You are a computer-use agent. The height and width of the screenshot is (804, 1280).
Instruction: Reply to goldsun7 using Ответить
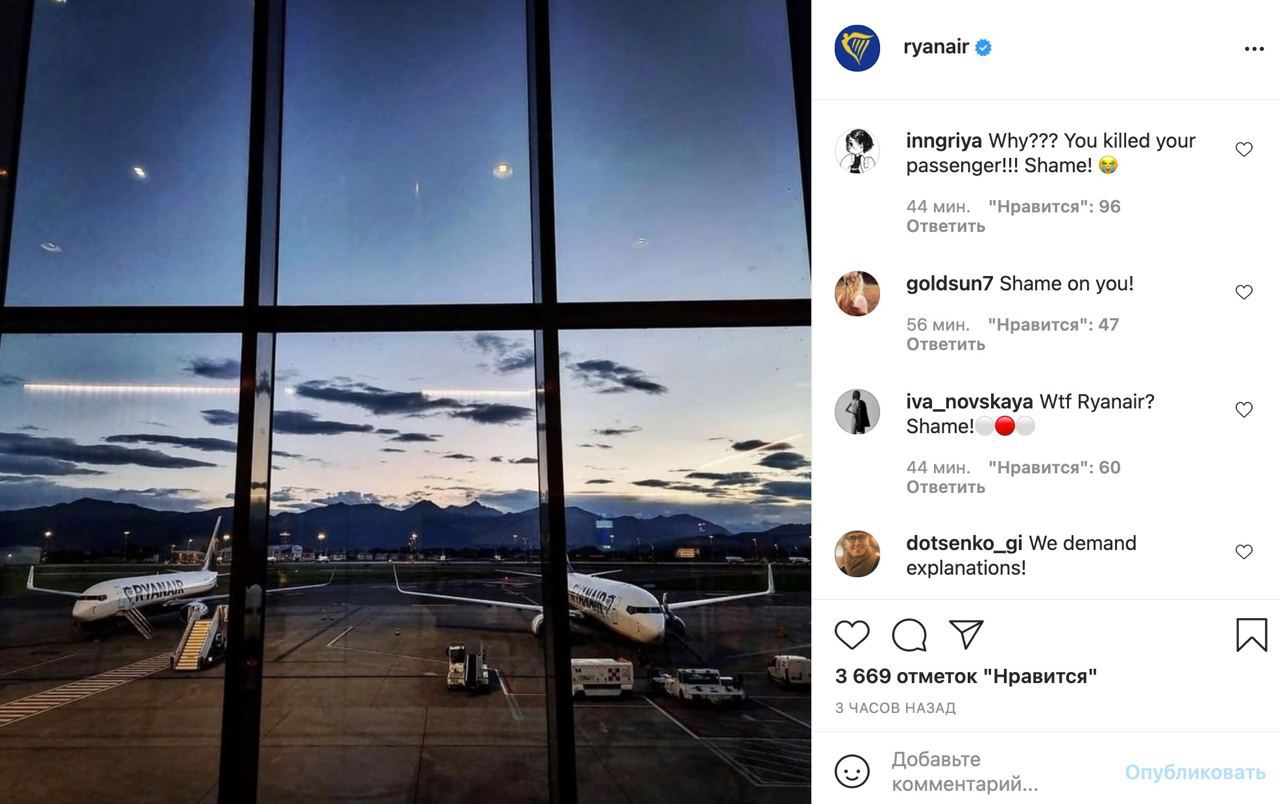point(946,344)
